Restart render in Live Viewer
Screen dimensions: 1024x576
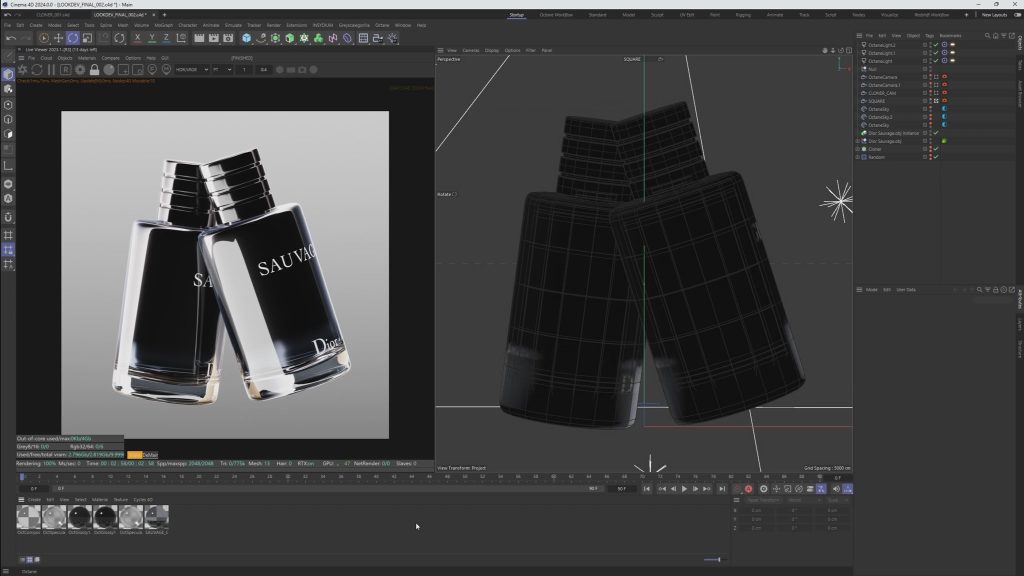coord(37,70)
